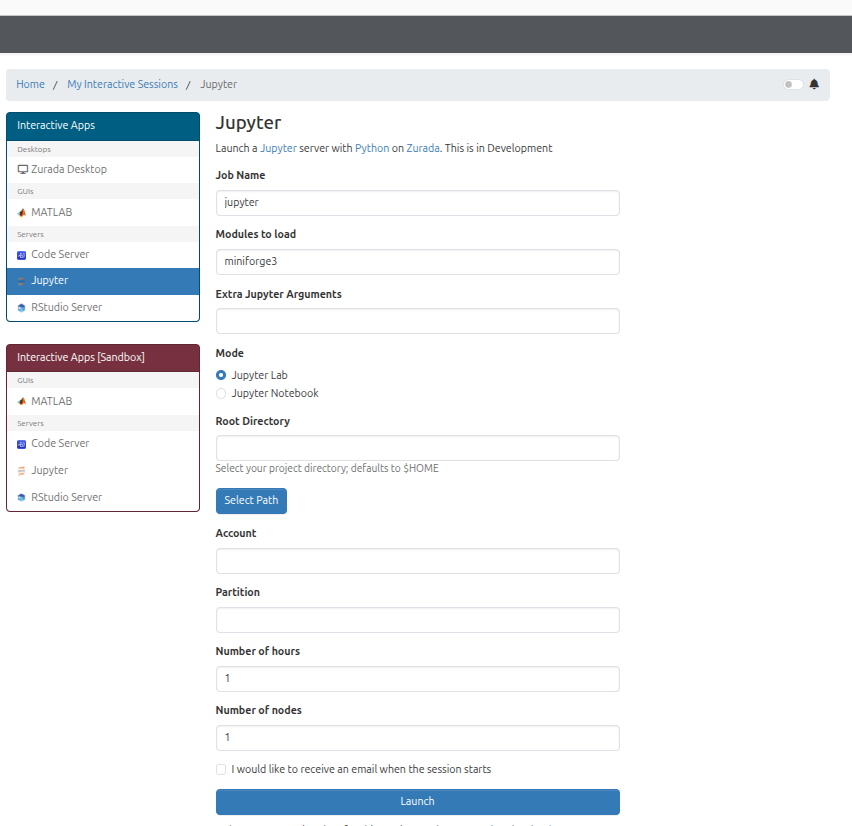852x826 pixels.
Task: Click the Interactive Apps panel header
Action: [103, 126]
